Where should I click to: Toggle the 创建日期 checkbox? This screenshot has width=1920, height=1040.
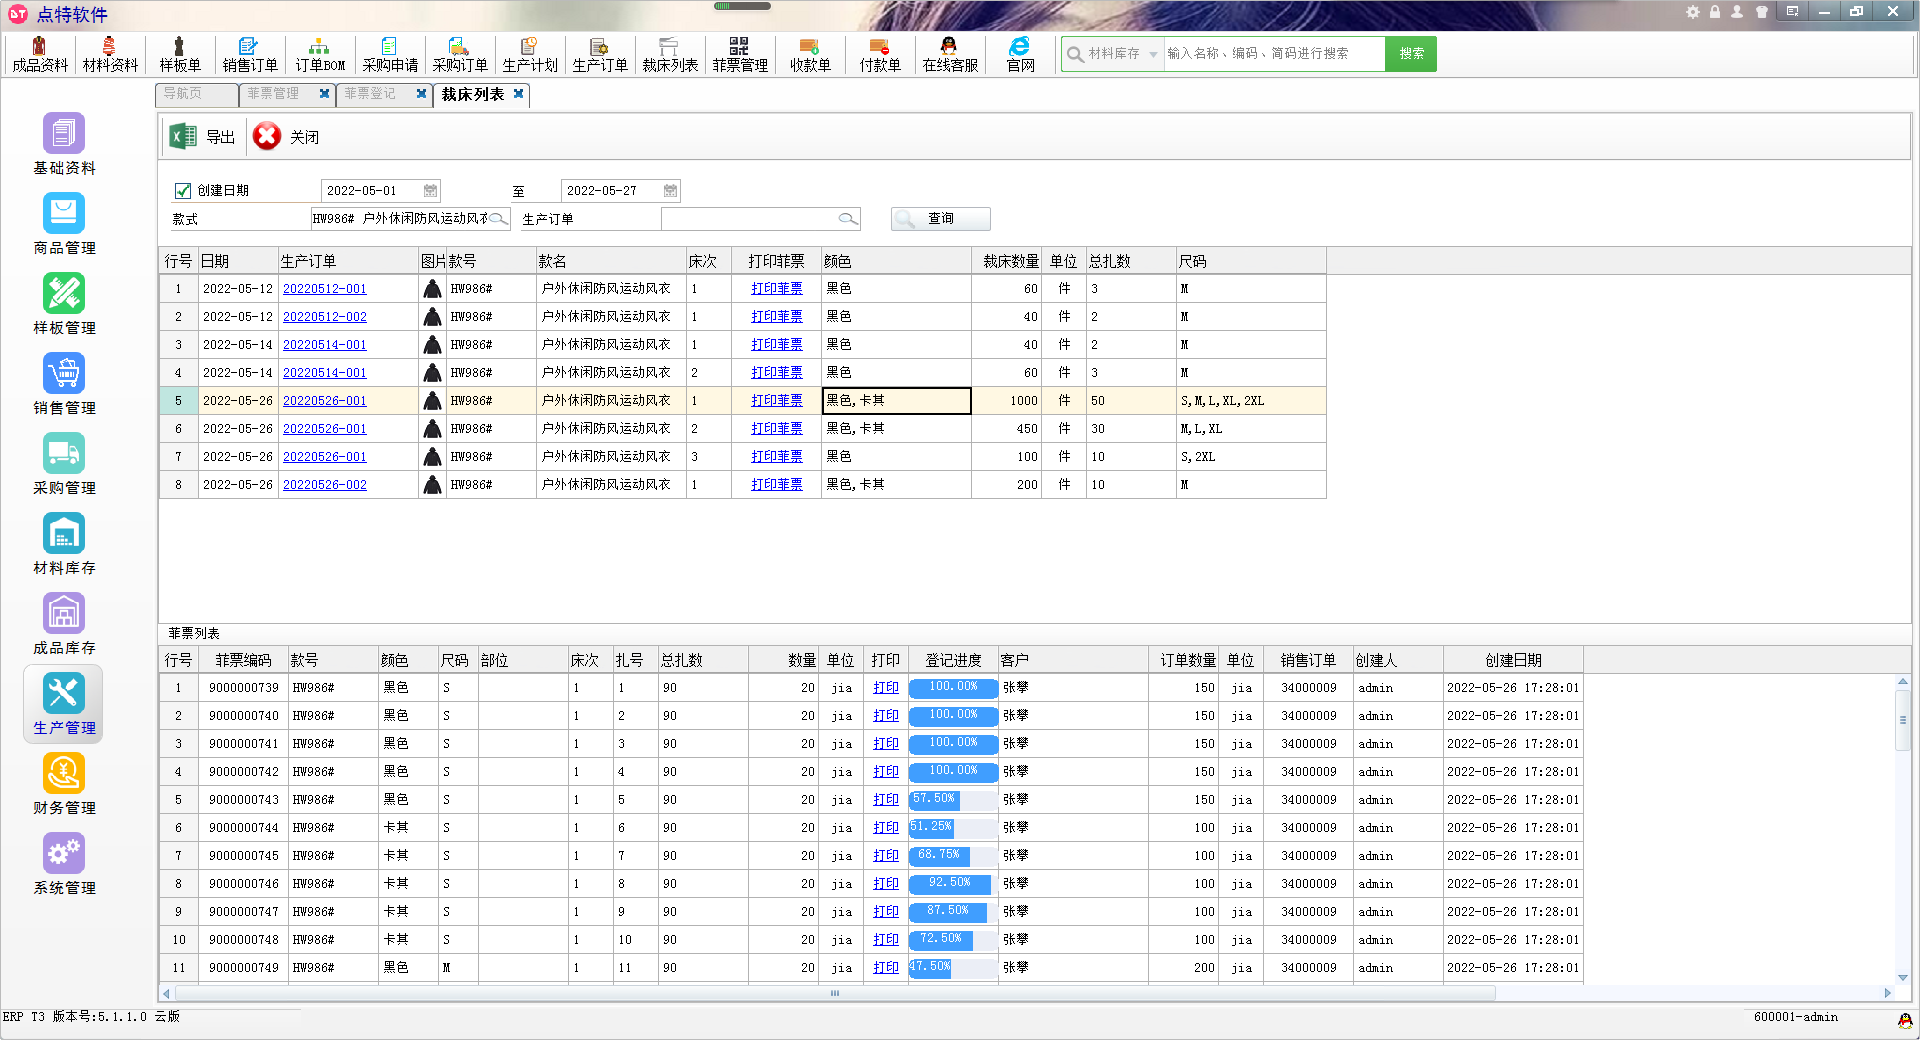183,191
